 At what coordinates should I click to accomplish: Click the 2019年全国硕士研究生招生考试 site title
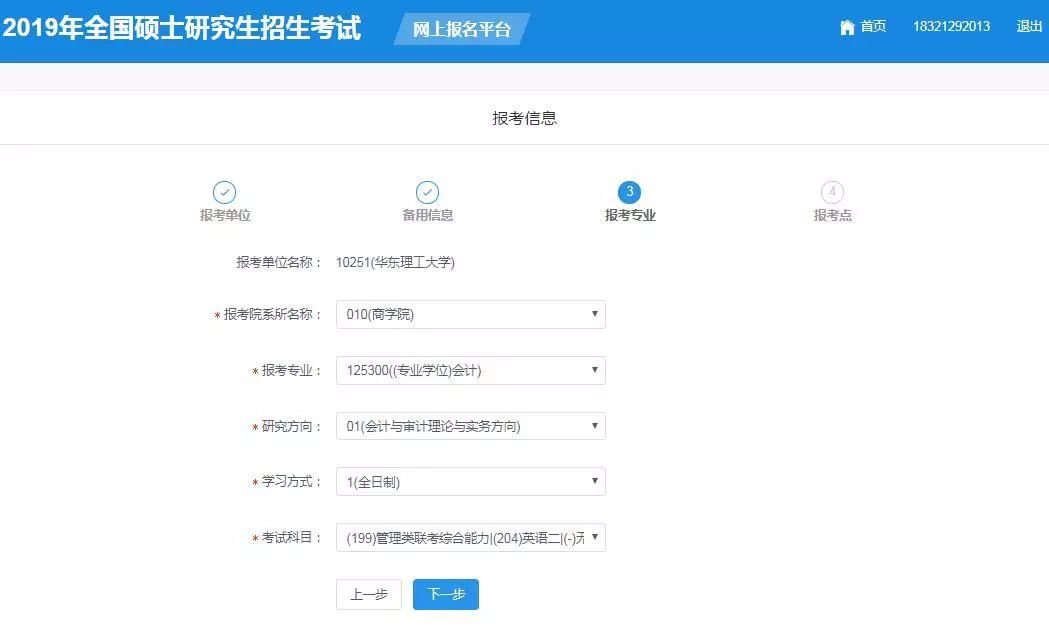[x=181, y=28]
